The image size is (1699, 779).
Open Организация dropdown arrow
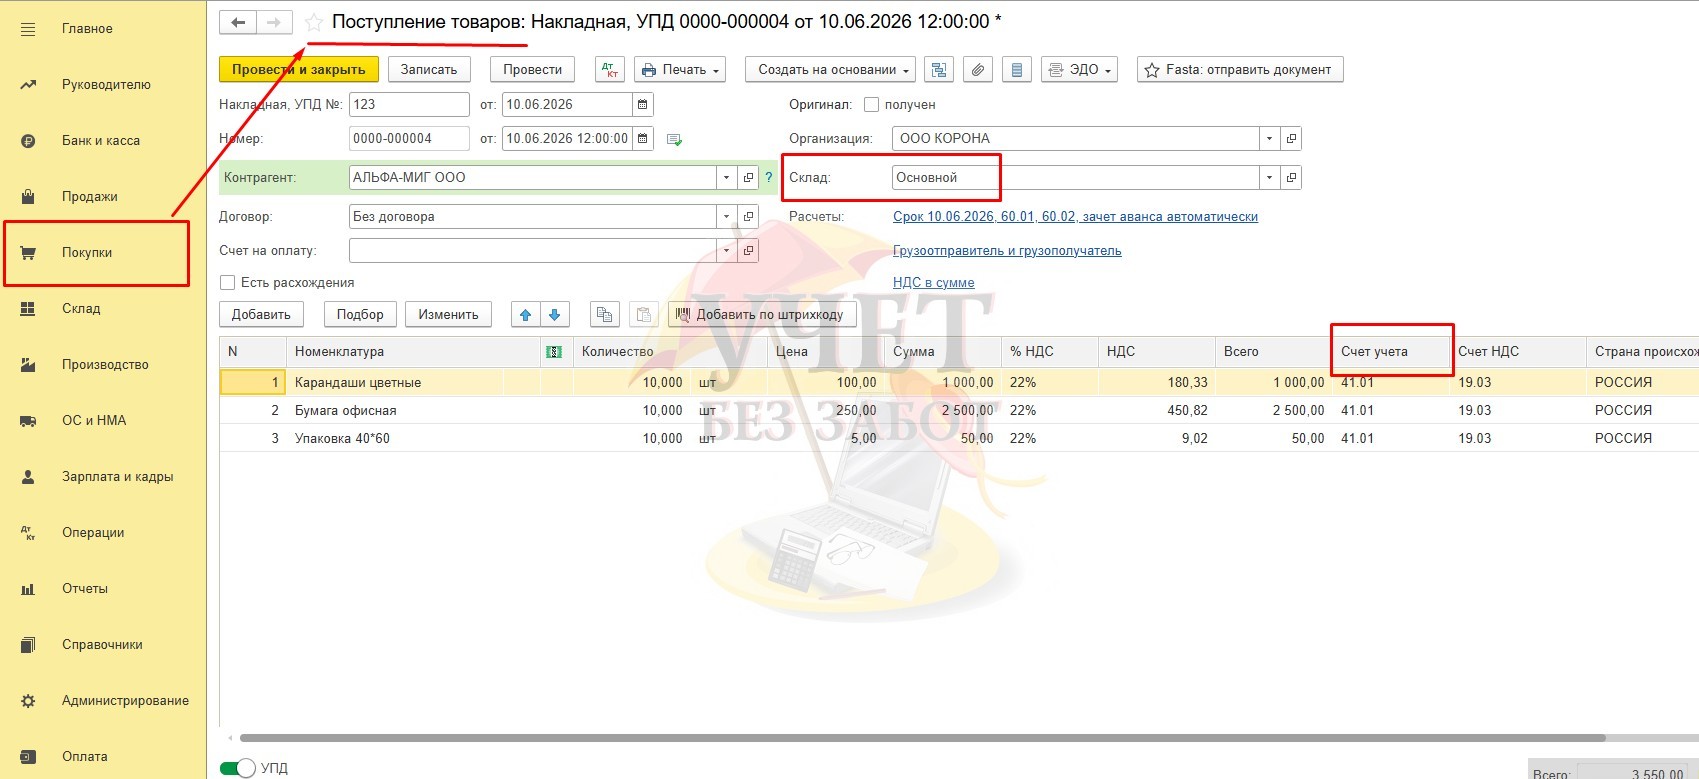tap(1269, 138)
